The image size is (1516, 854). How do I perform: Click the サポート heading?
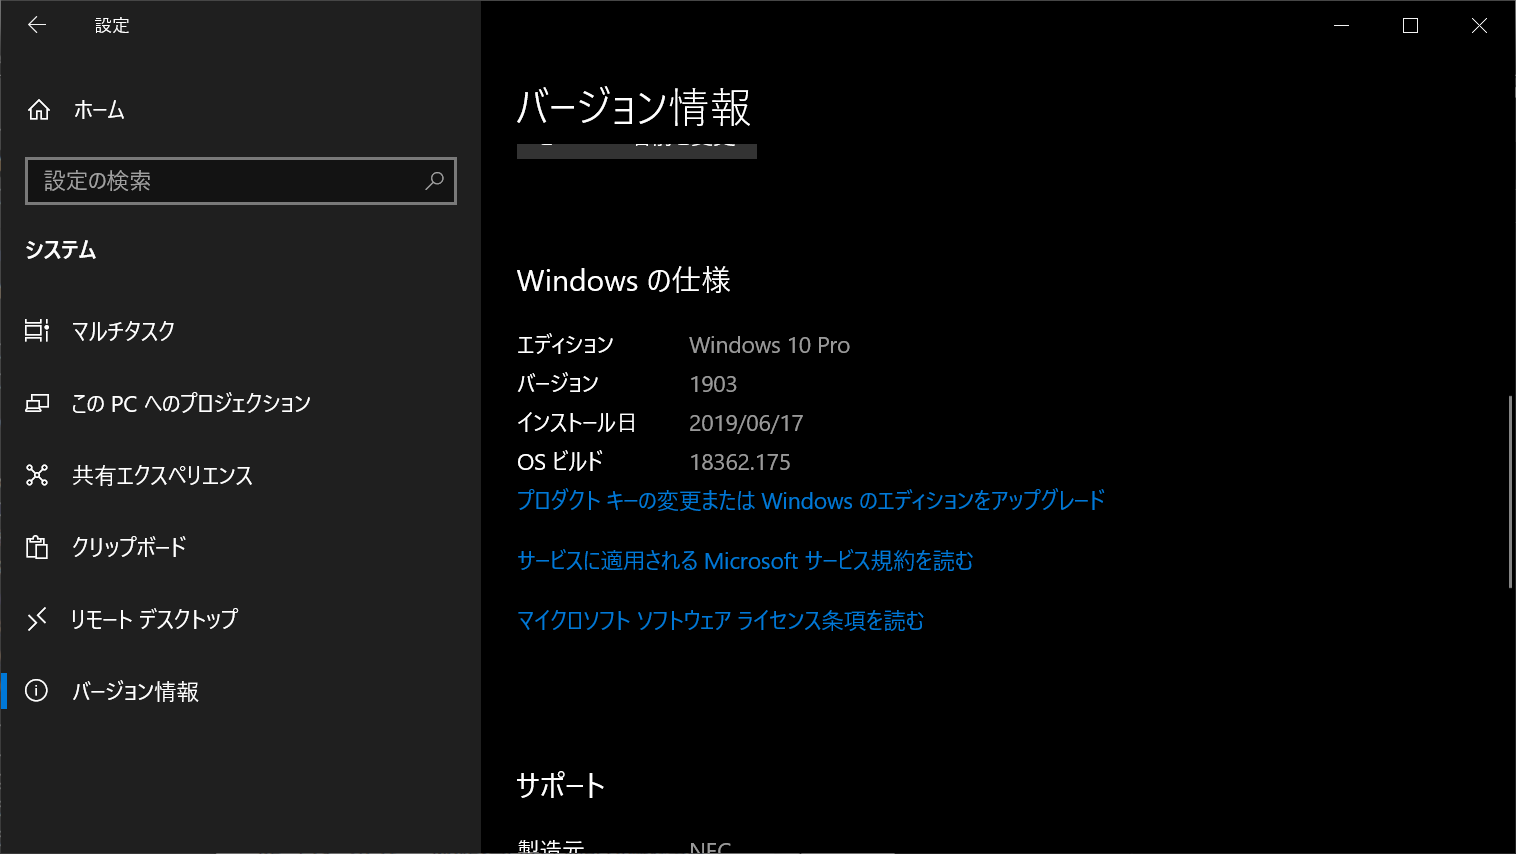[x=561, y=786]
